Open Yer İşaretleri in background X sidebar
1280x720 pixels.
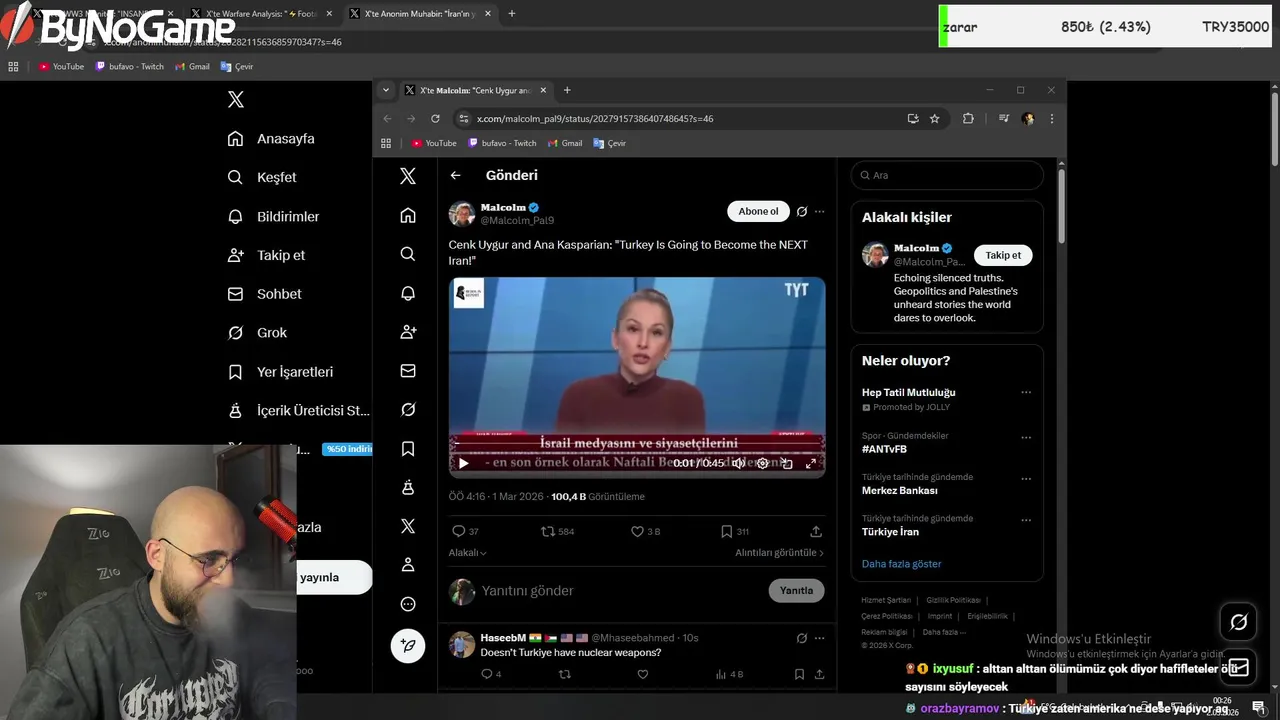[280, 372]
